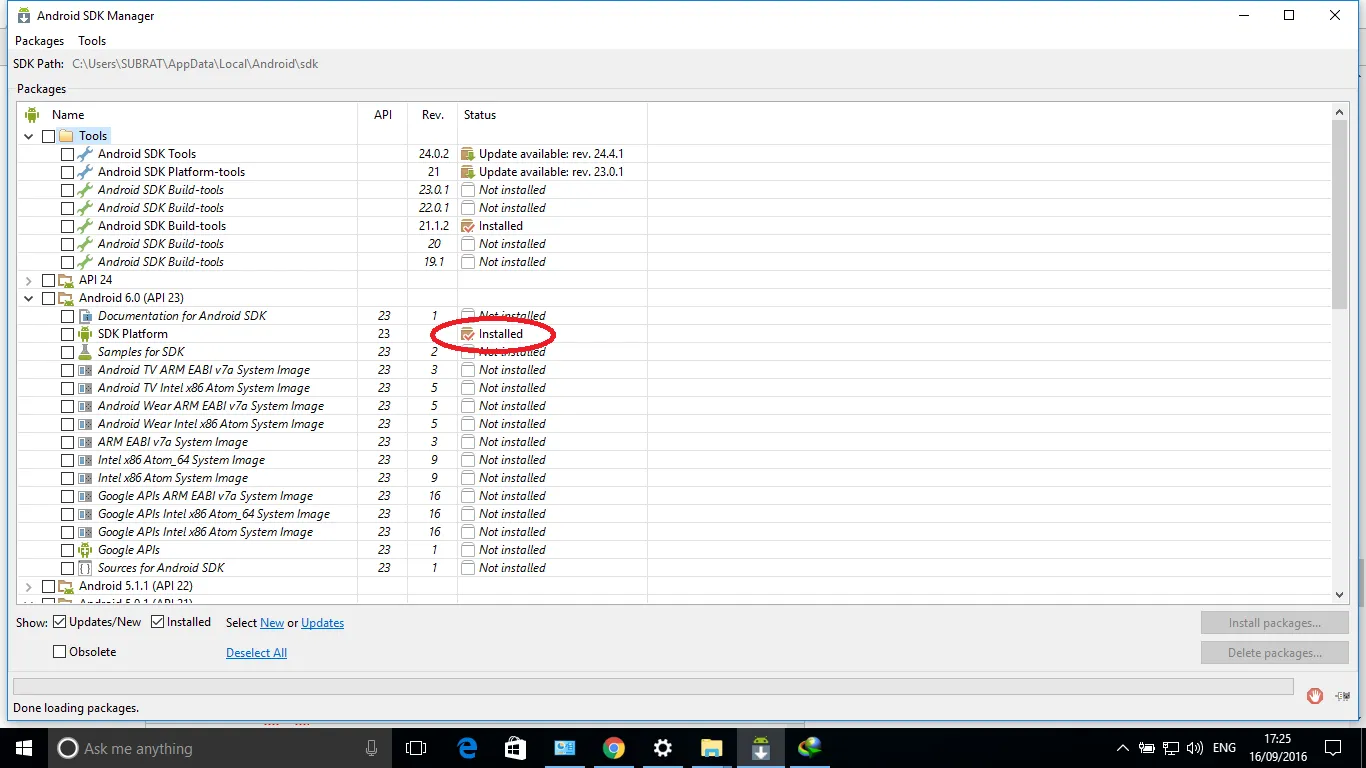Click the Documentation for Android SDK icon
The width and height of the screenshot is (1366, 768).
[85, 316]
